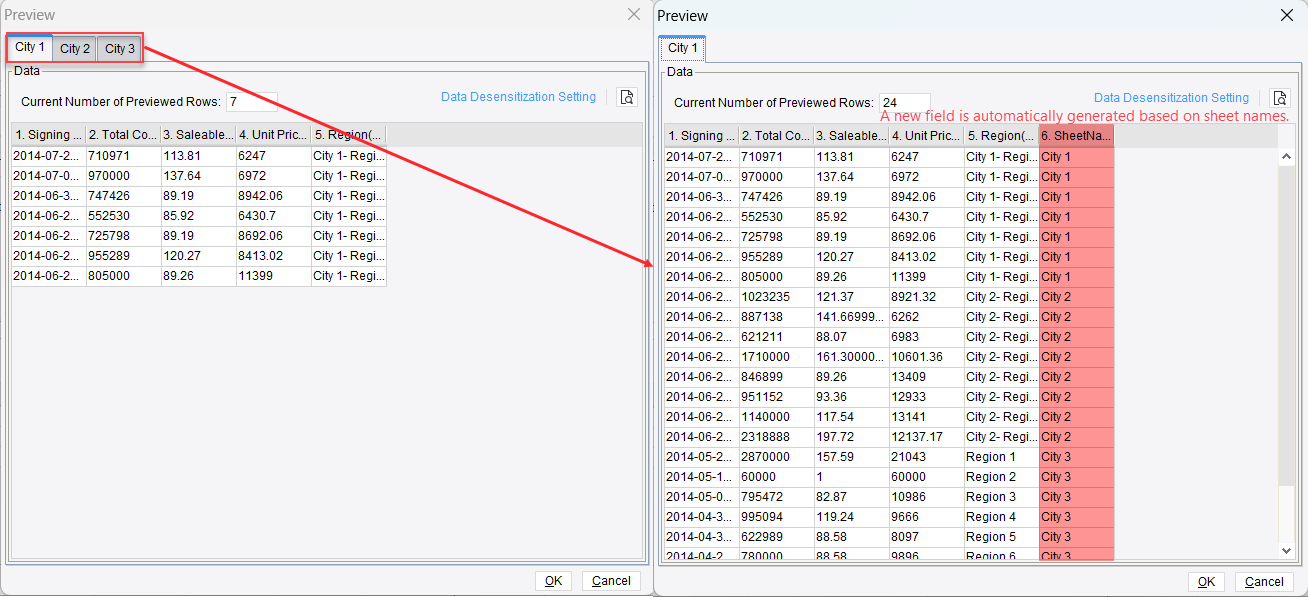Image resolution: width=1308 pixels, height=597 pixels.
Task: Click Cancel in left Preview window
Action: [611, 581]
